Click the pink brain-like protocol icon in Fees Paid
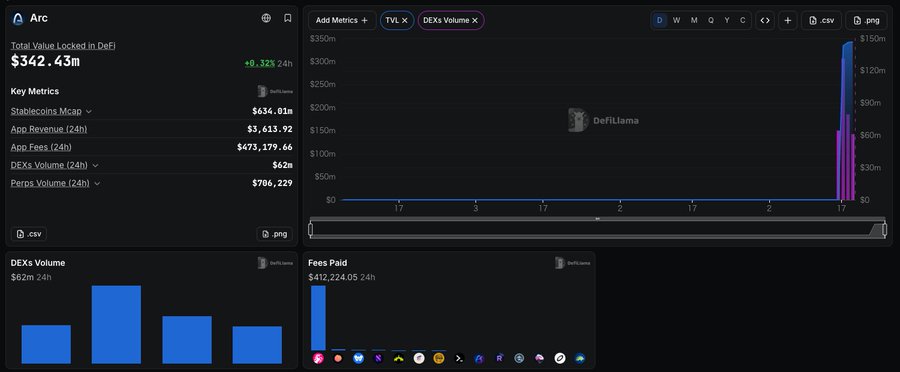The height and width of the screenshot is (372, 900). (x=540, y=358)
